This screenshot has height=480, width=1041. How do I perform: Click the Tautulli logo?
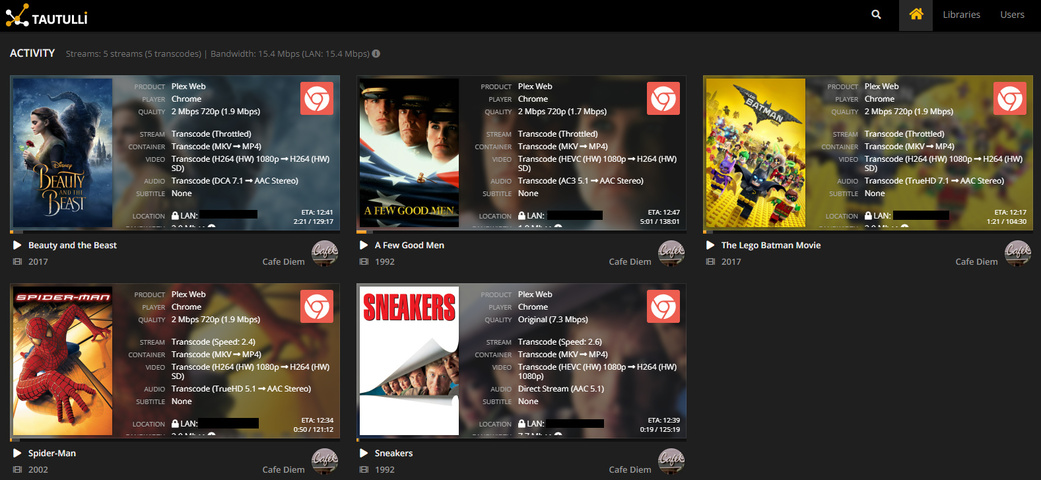tap(46, 15)
